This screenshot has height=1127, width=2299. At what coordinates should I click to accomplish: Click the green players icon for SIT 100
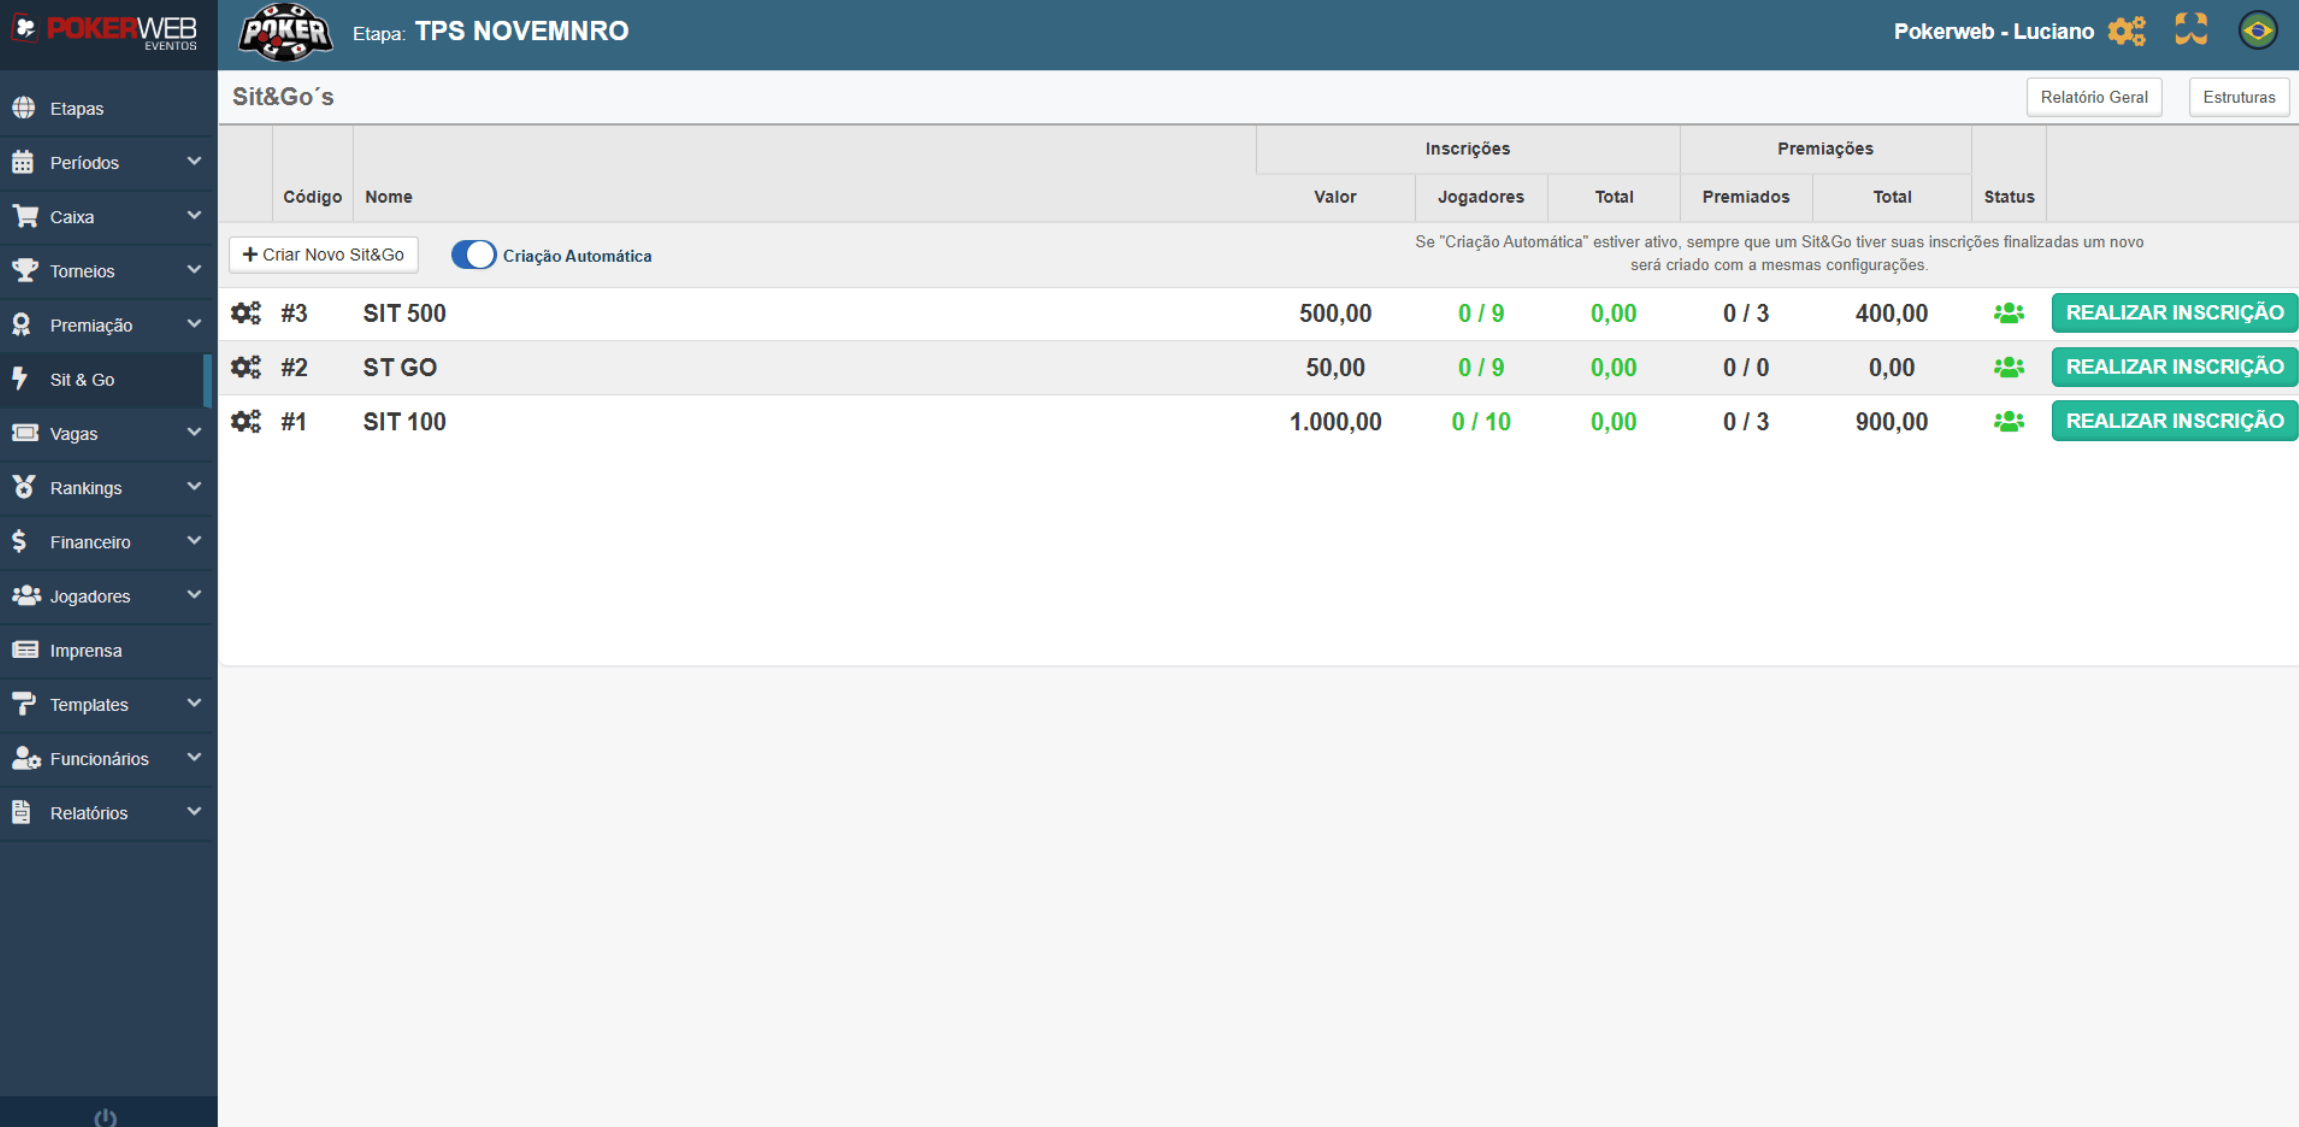2008,421
